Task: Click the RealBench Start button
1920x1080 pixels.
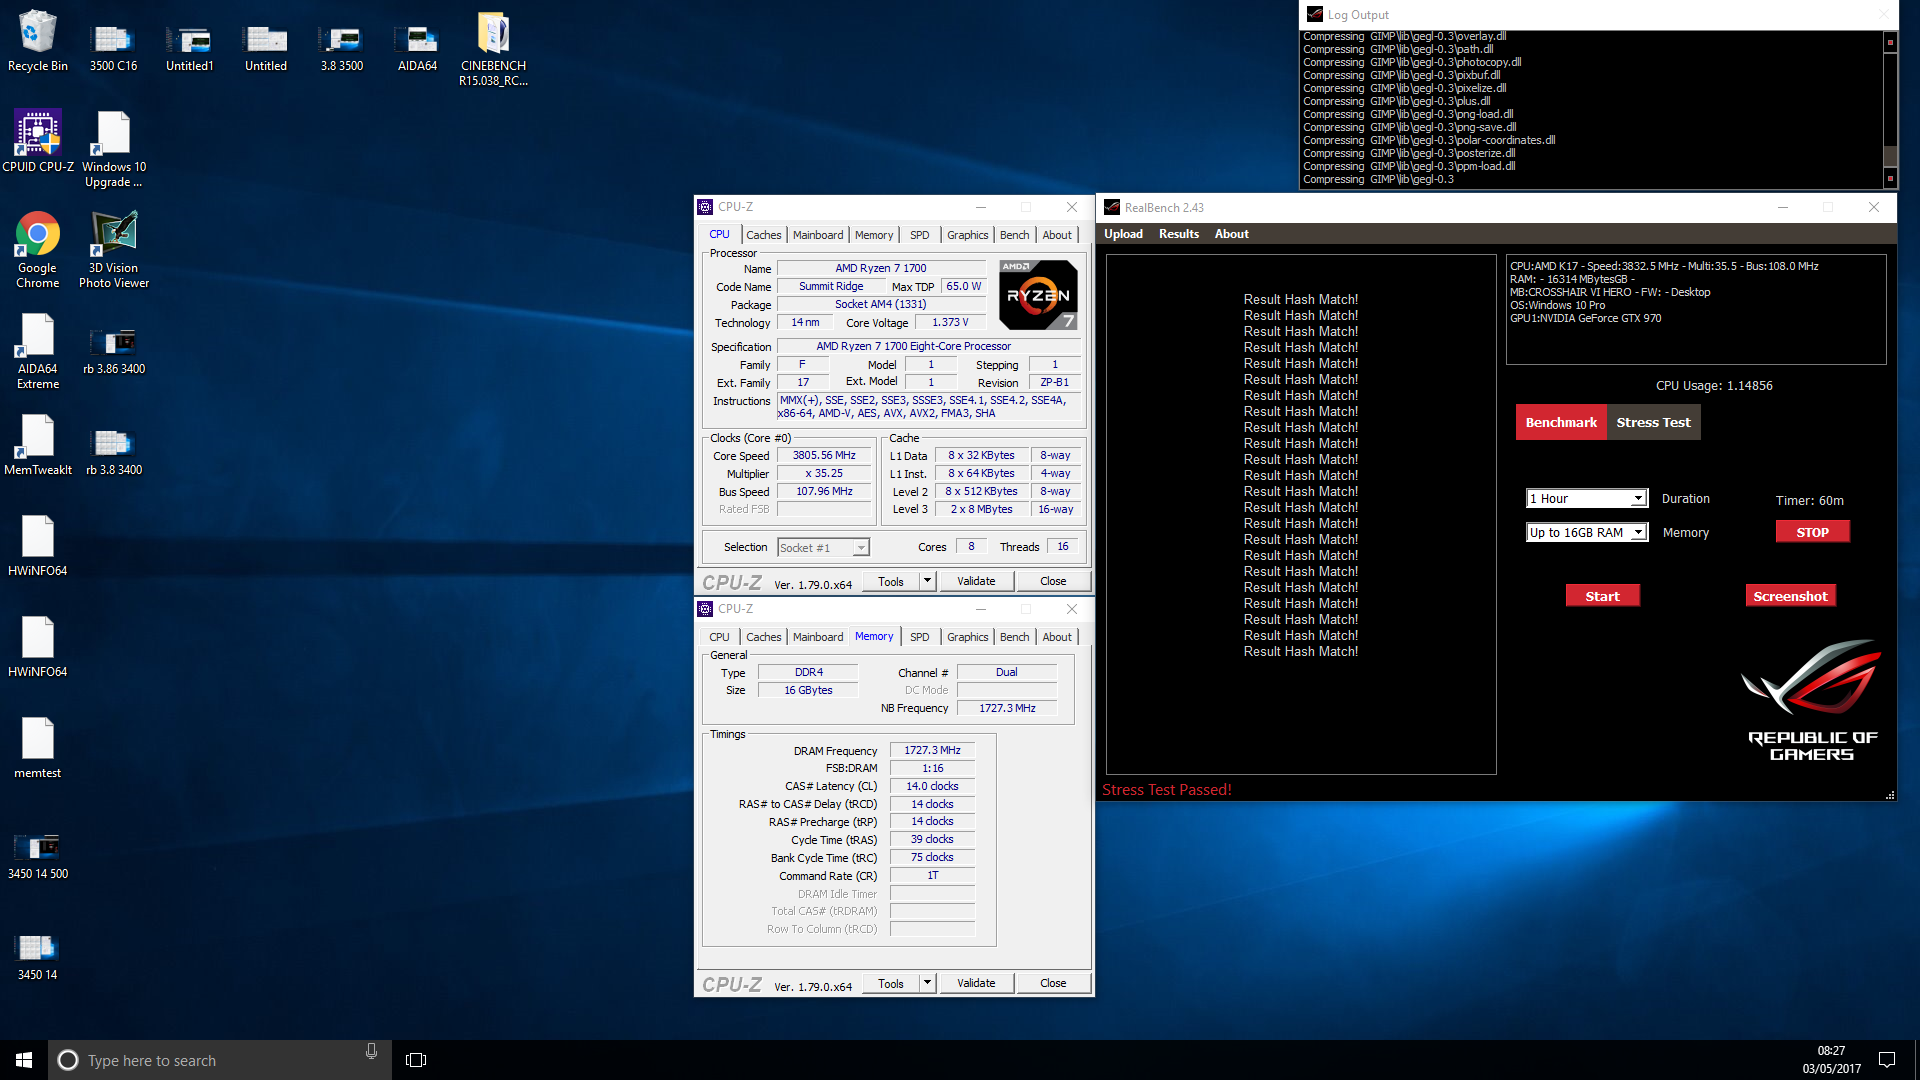Action: tap(1602, 596)
